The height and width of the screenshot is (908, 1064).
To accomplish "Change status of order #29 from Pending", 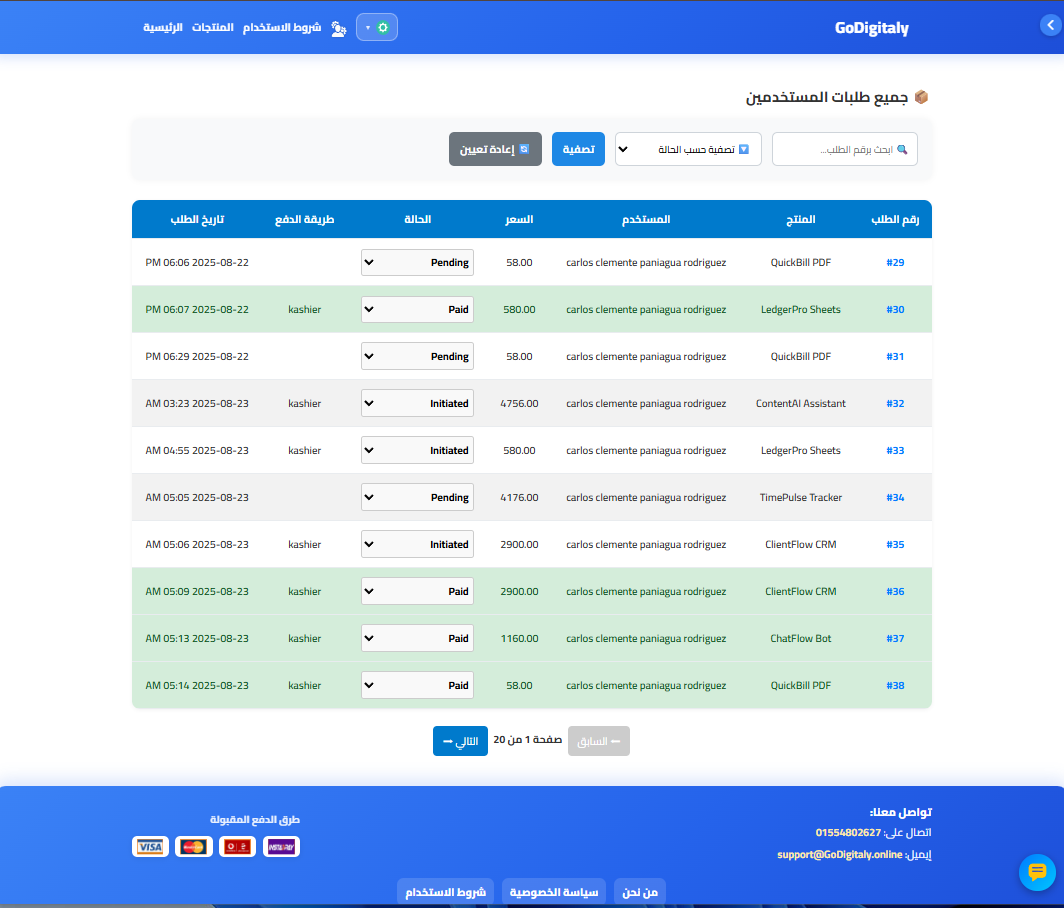I will (417, 262).
